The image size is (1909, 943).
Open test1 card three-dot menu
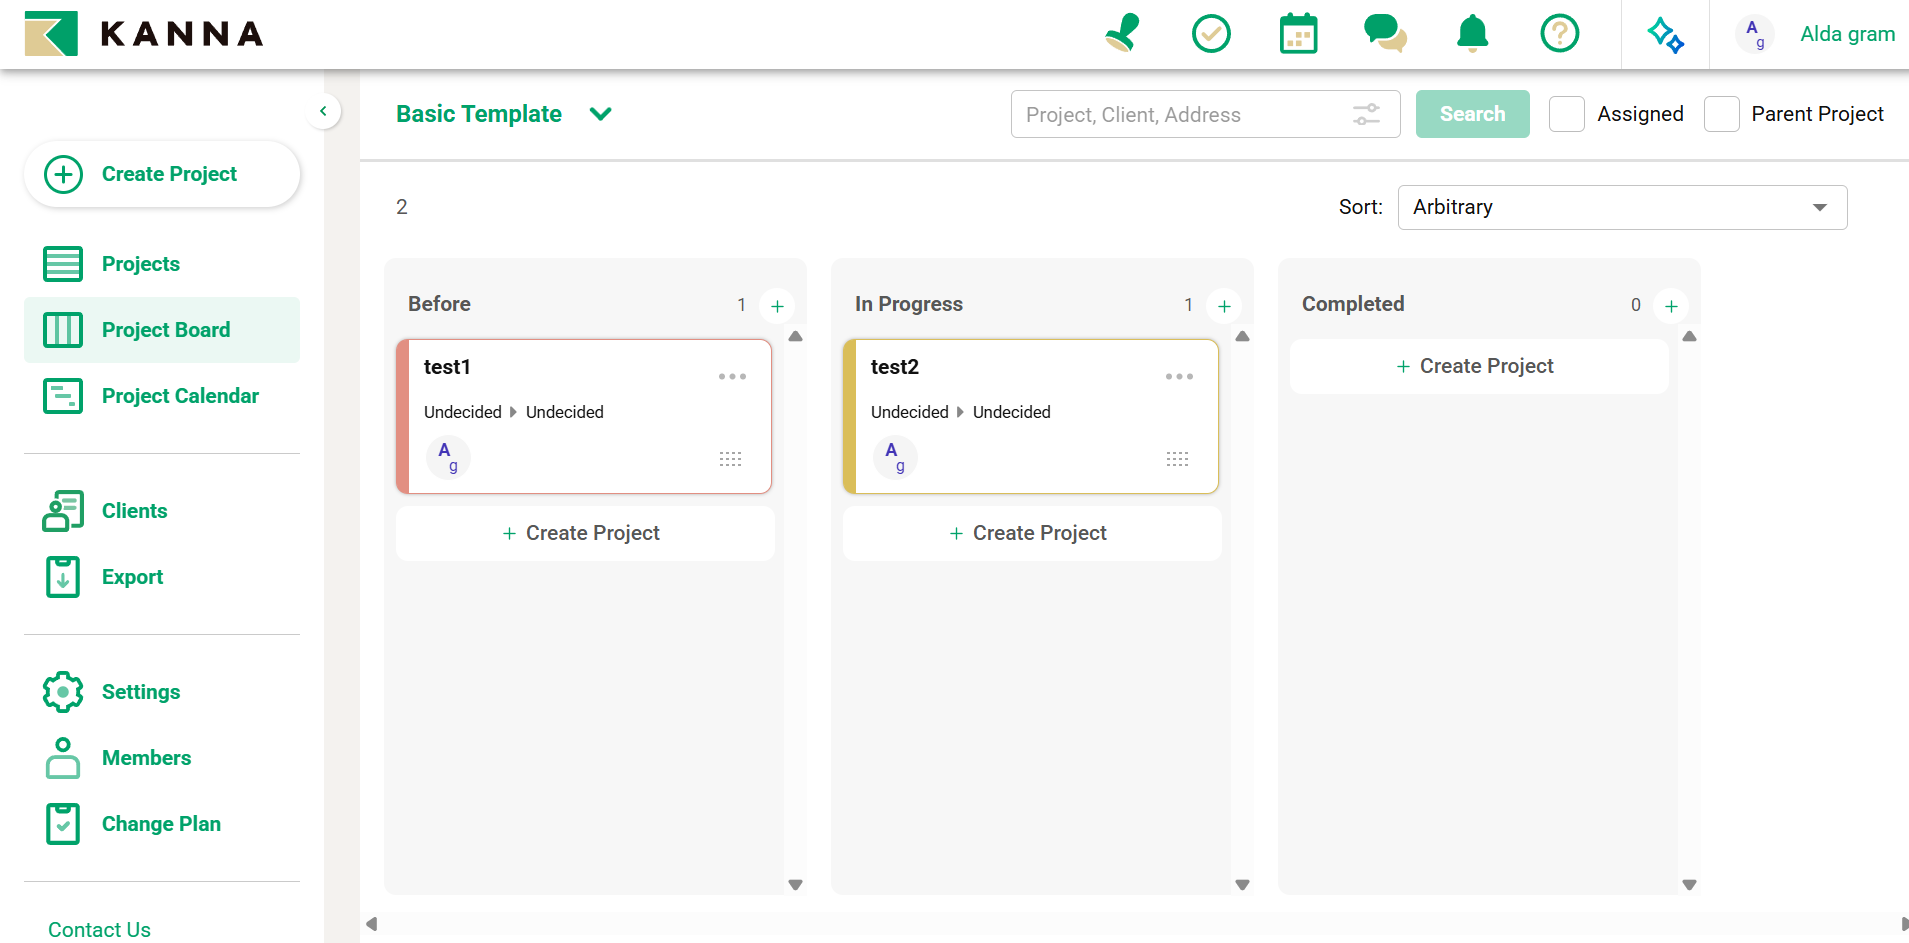click(732, 377)
